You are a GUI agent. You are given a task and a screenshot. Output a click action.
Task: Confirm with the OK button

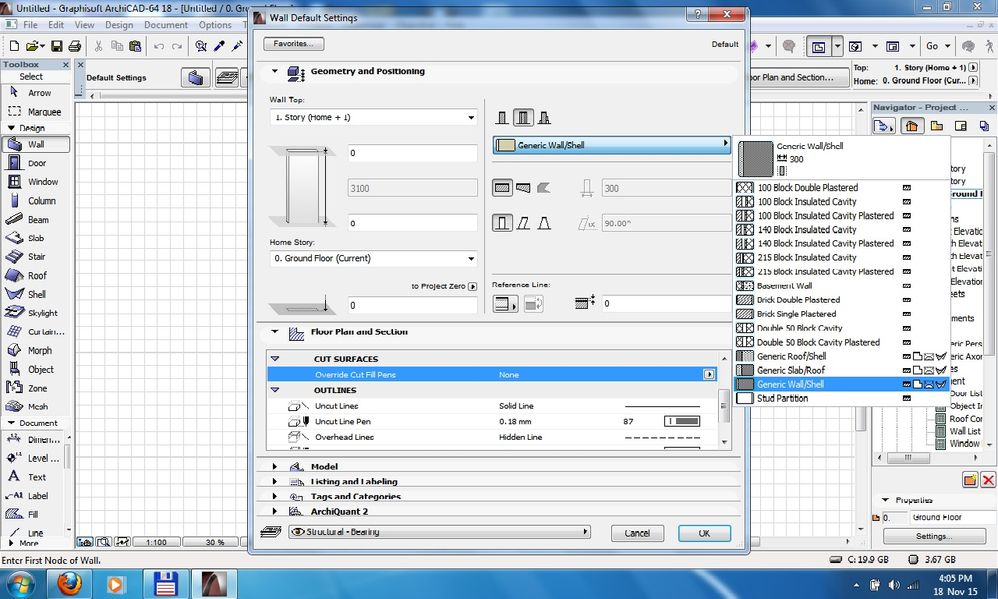point(704,533)
